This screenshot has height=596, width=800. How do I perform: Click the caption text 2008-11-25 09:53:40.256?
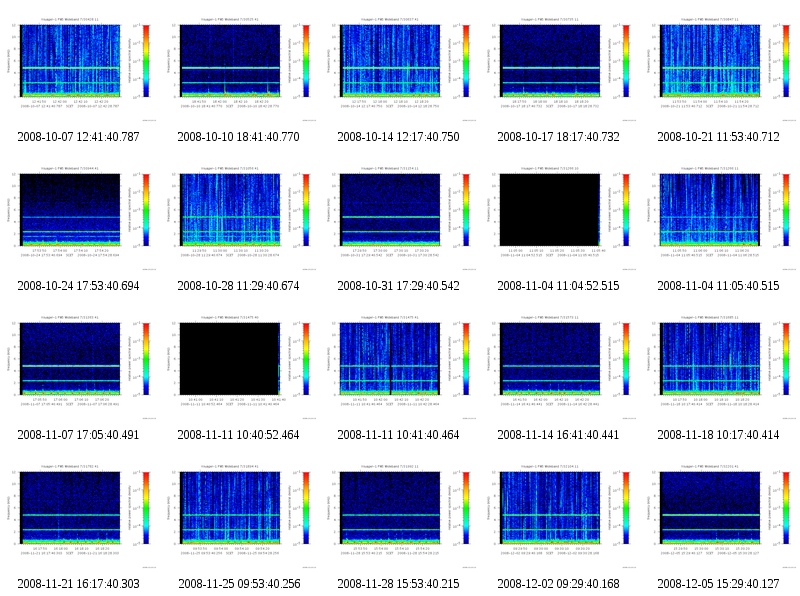238,584
